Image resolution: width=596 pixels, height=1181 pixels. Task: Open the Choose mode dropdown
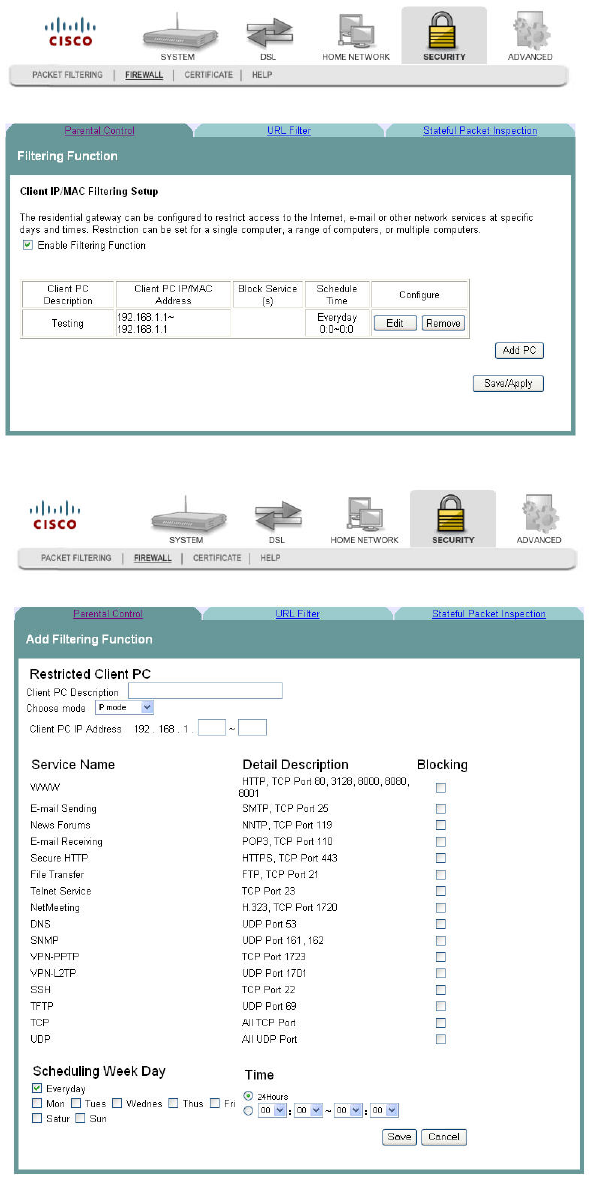coord(124,708)
